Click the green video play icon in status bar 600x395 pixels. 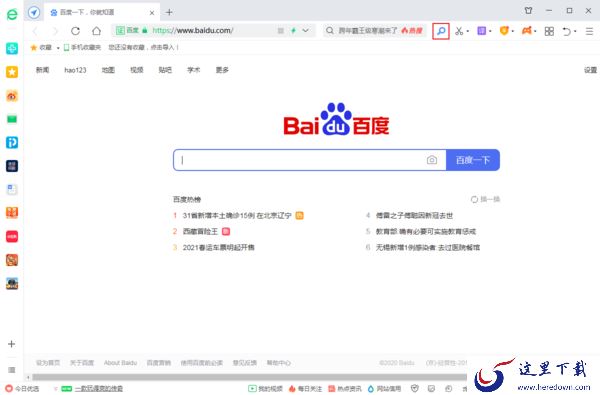pos(252,388)
